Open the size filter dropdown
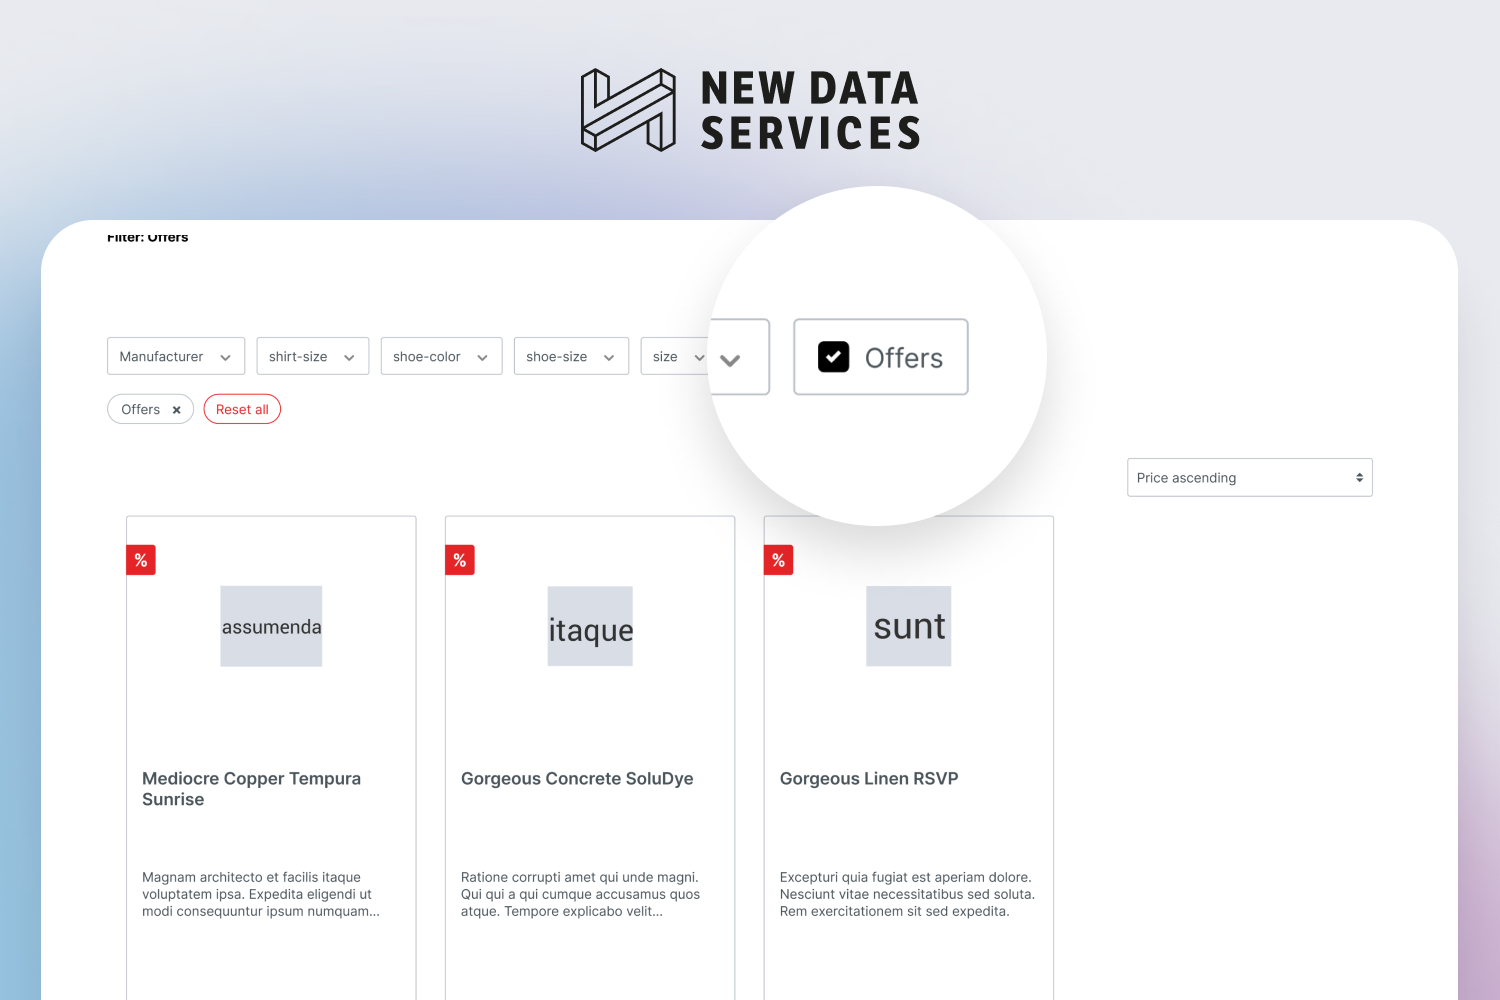Screen dimensions: 1500x1000 tap(676, 356)
